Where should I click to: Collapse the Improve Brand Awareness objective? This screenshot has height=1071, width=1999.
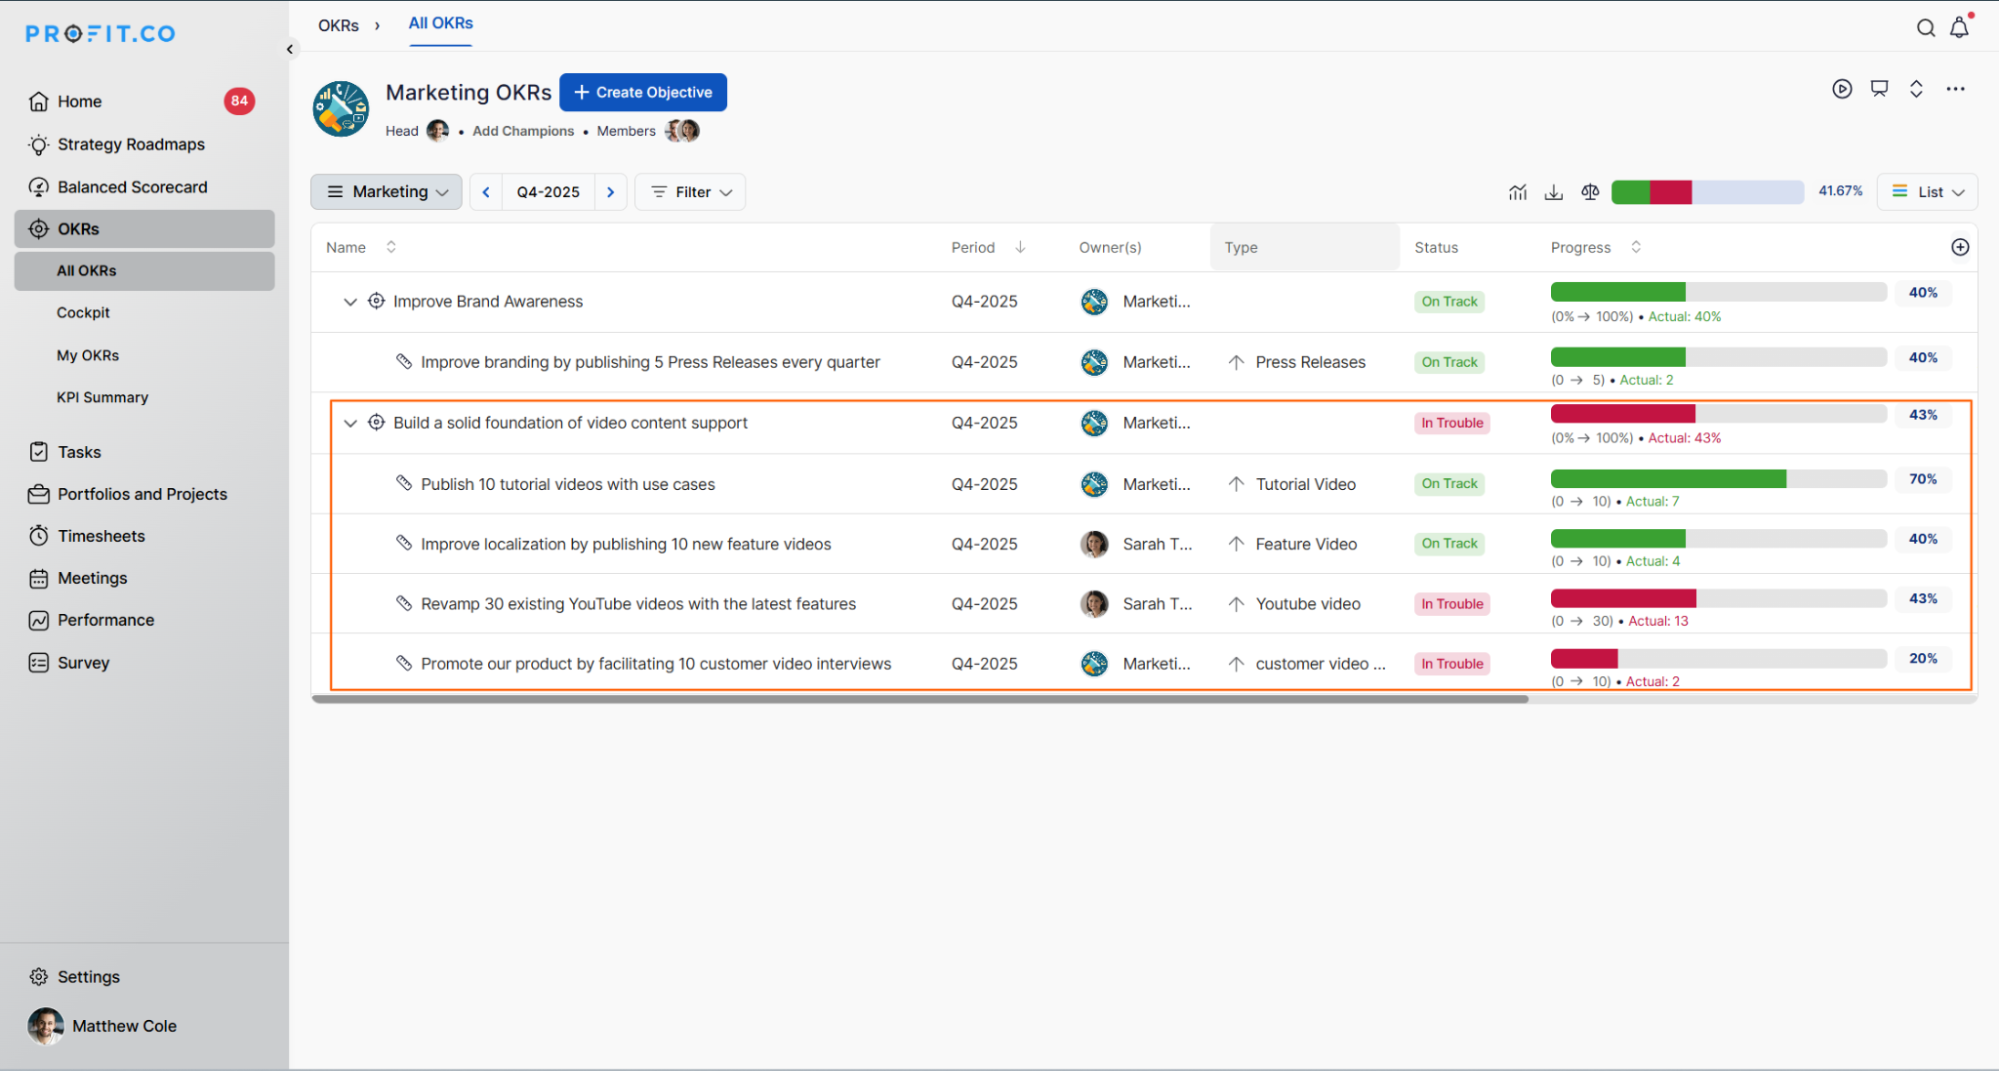pyautogui.click(x=350, y=302)
